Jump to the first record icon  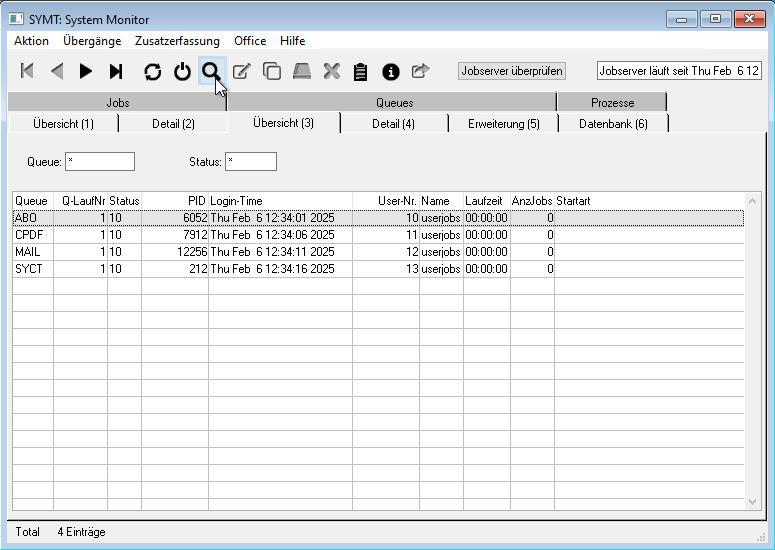coord(27,71)
